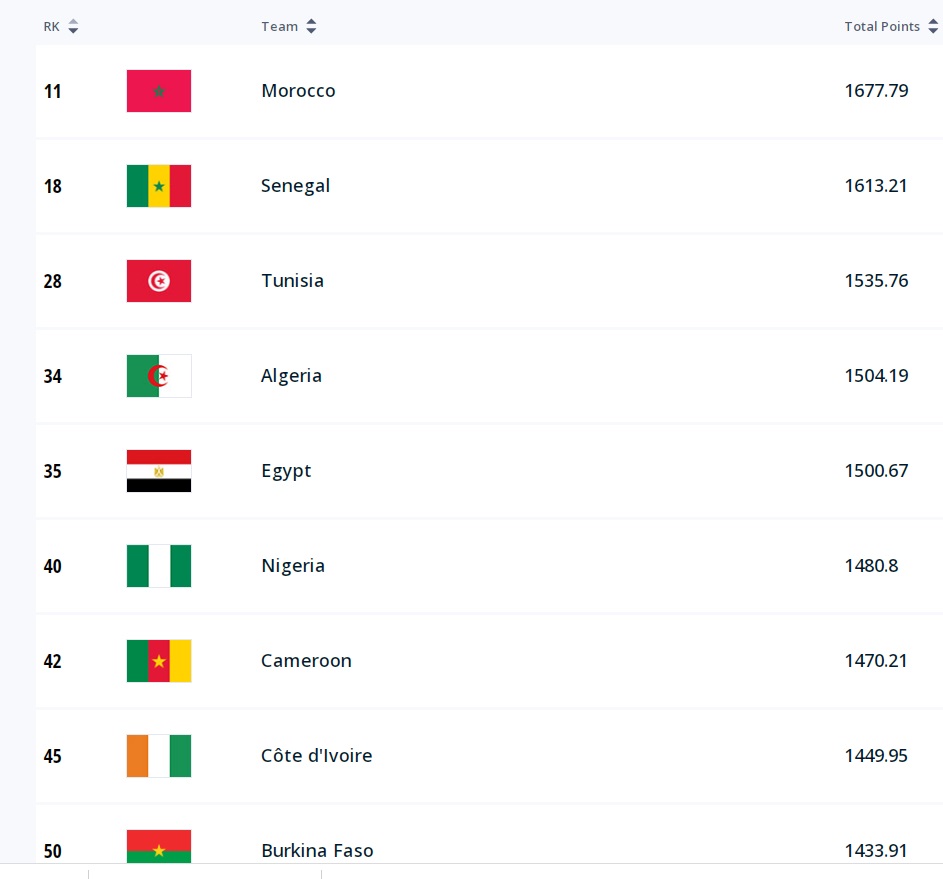Screen dimensions: 943x879
Task: Click the Côte d'Ivoire flag icon
Action: 159,756
